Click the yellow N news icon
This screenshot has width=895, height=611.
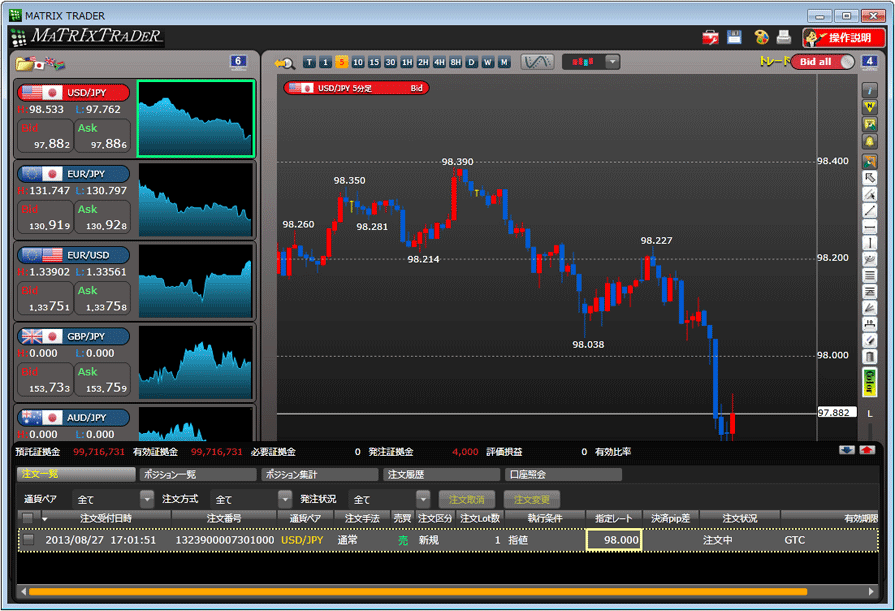[869, 107]
